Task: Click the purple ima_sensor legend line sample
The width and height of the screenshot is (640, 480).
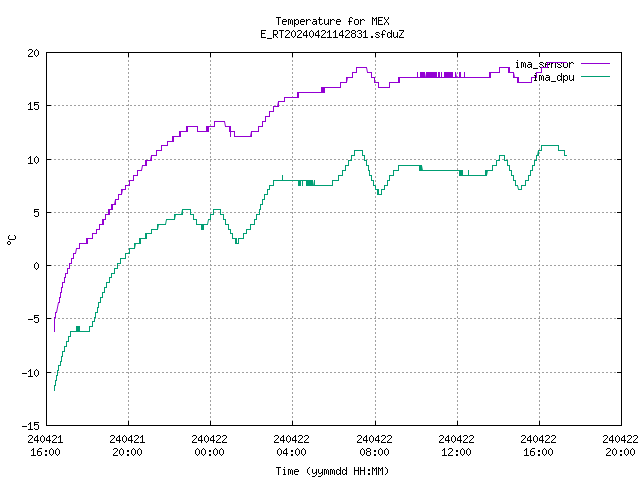Action: point(595,64)
